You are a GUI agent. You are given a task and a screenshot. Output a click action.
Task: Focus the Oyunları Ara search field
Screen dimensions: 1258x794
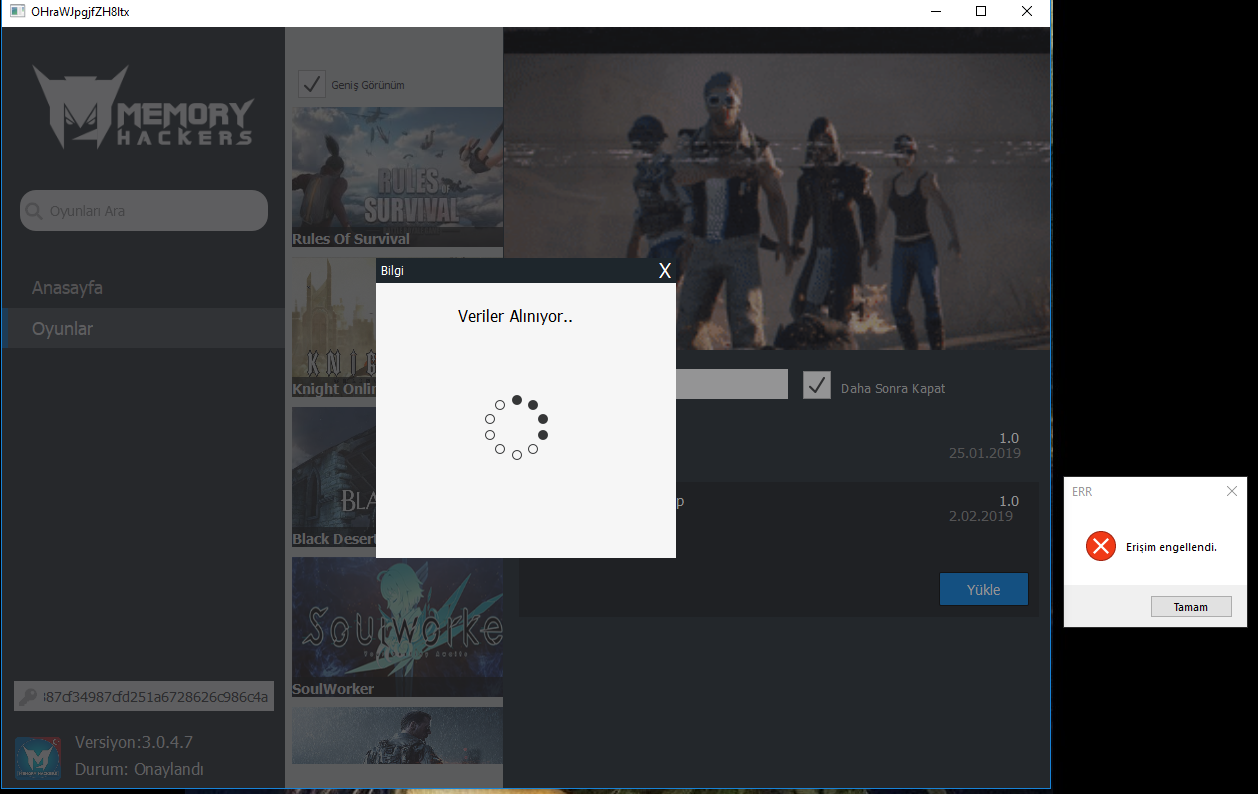[144, 211]
